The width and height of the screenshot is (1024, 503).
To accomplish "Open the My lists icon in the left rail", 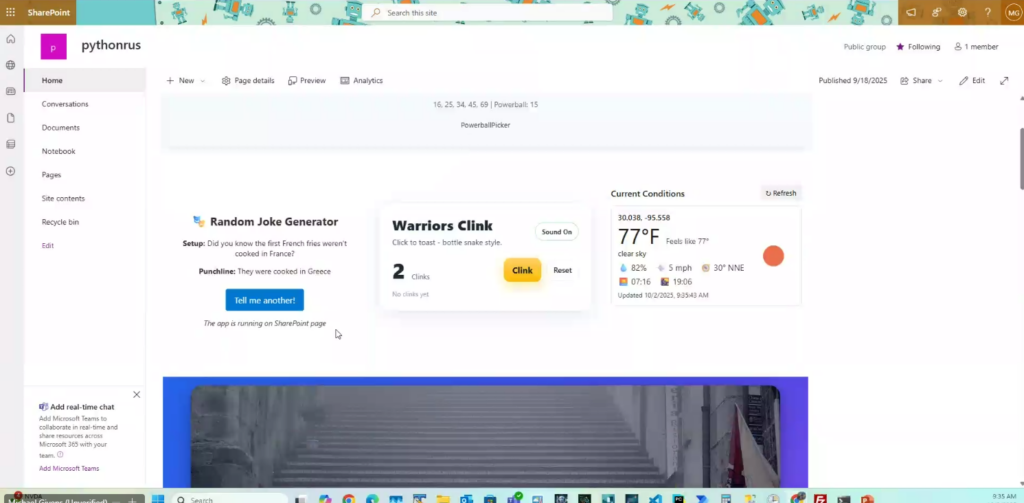I will point(10,144).
